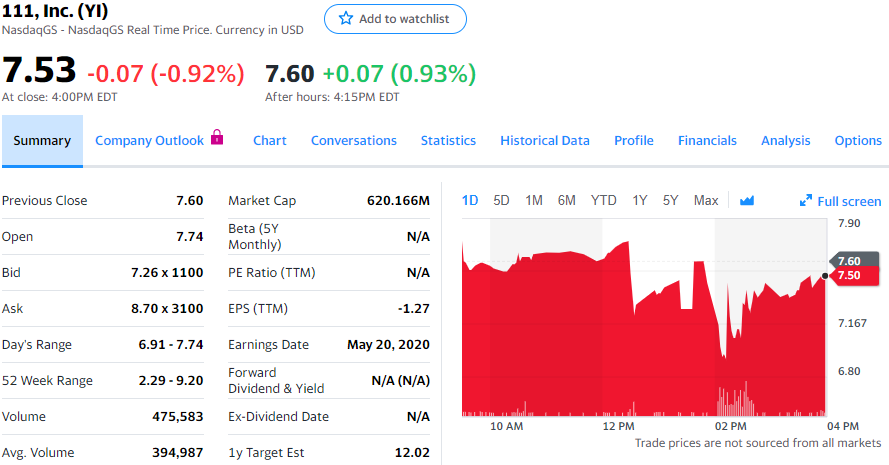Expand chart using the Full screen arrows icon
Viewport: 889px width, 465px height.
pyautogui.click(x=806, y=201)
